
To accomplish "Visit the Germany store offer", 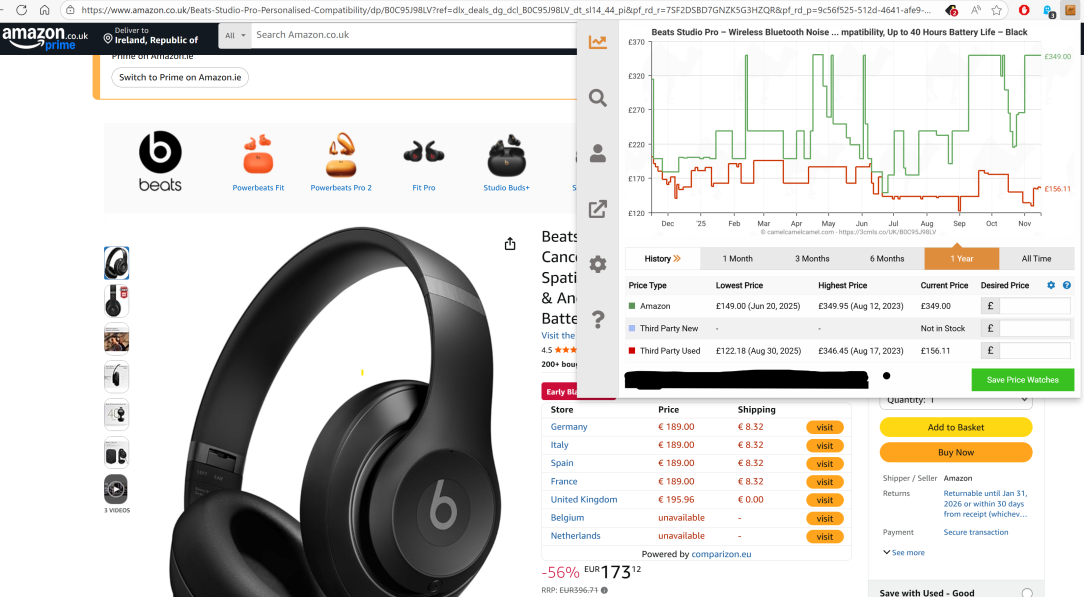I will [825, 427].
